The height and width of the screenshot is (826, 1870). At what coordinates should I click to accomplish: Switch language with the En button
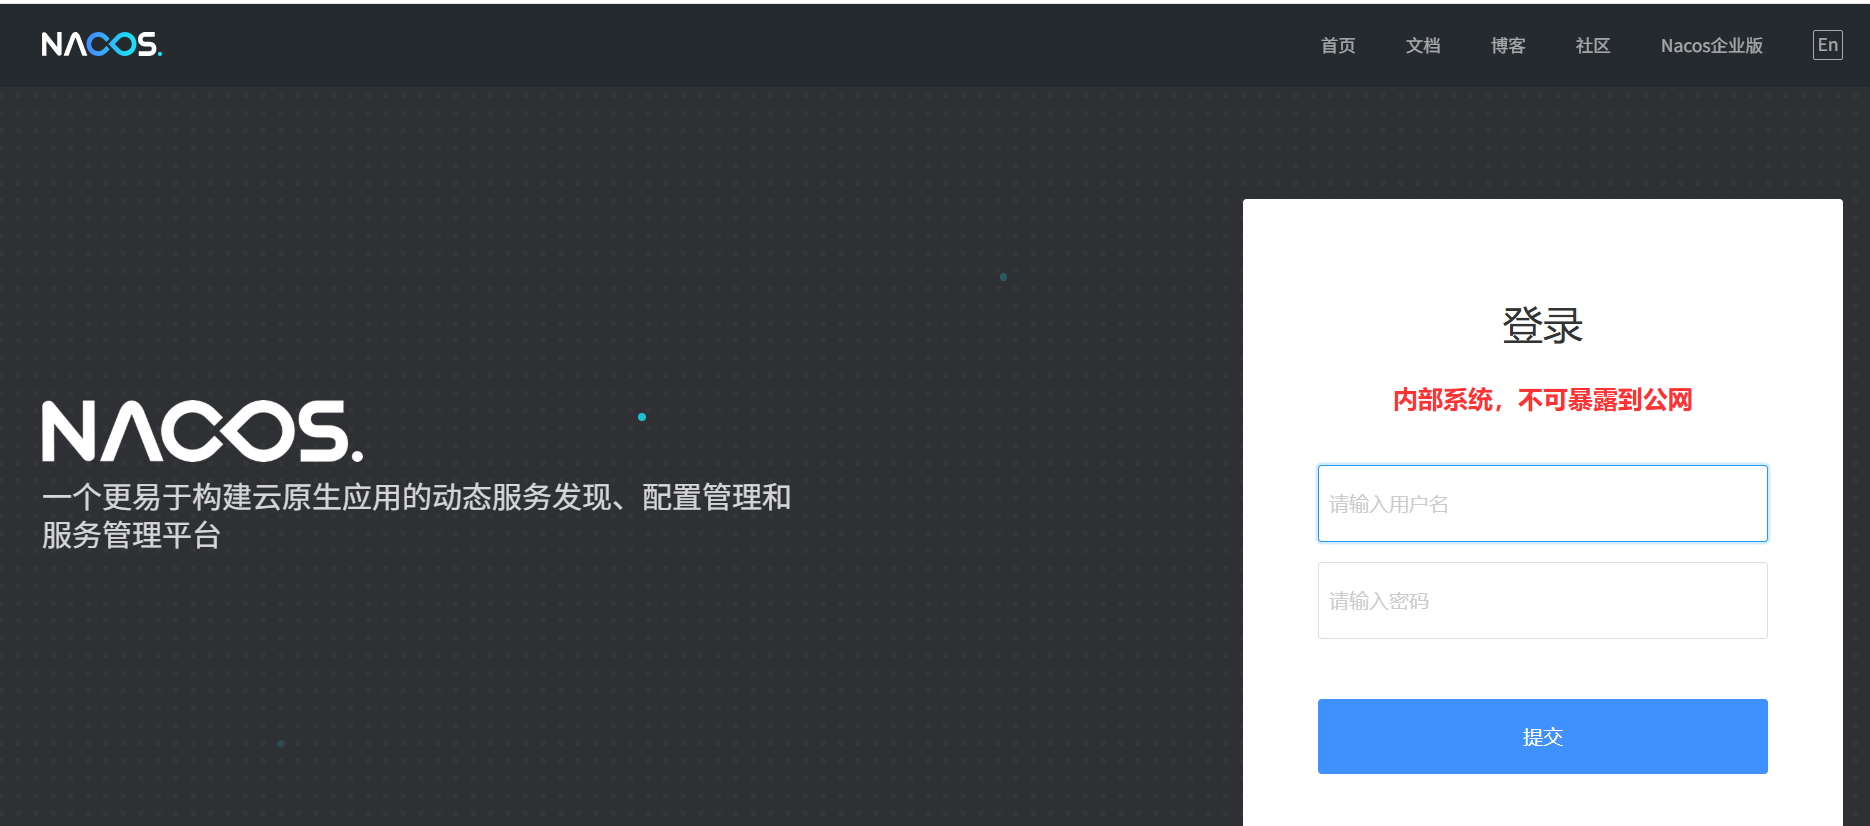click(x=1828, y=45)
